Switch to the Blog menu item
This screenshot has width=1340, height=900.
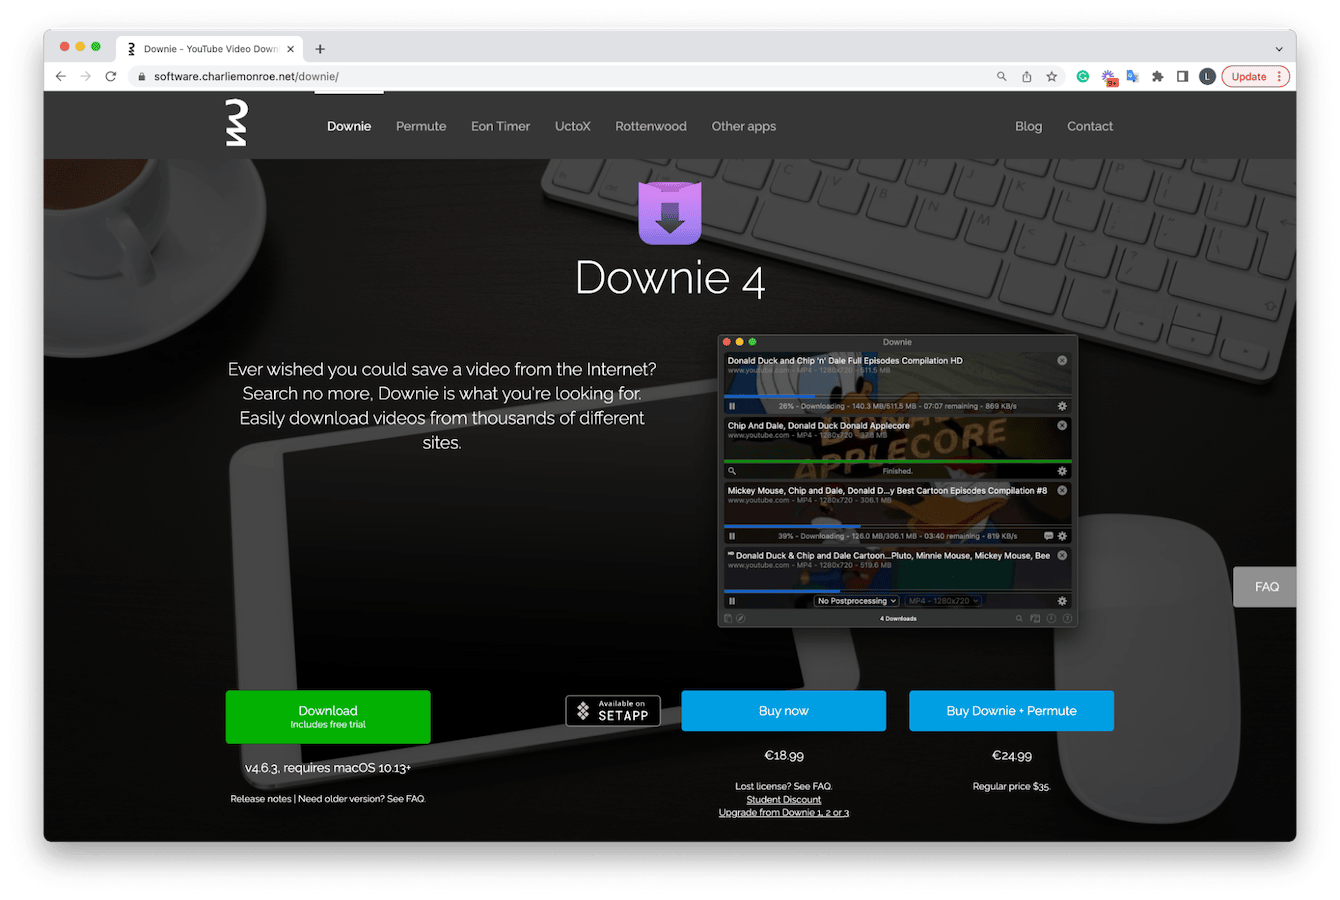(1028, 126)
